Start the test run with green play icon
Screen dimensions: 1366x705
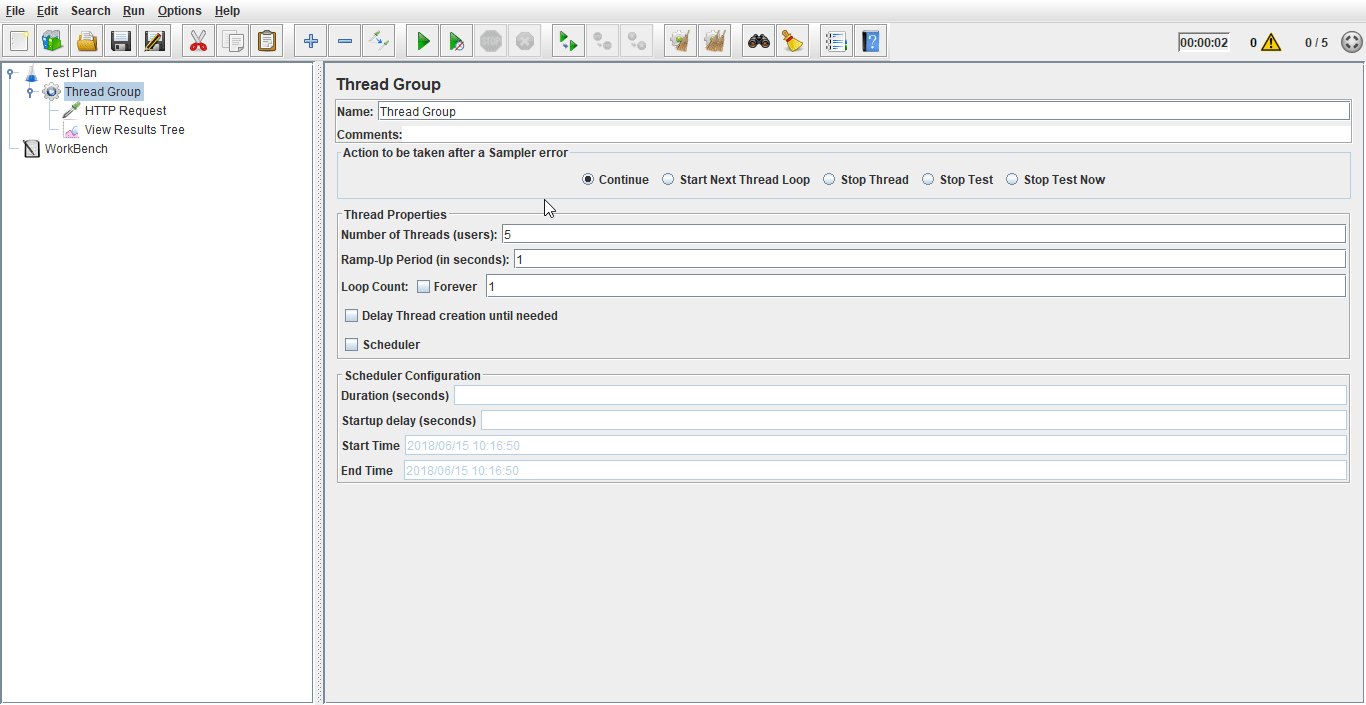[421, 40]
